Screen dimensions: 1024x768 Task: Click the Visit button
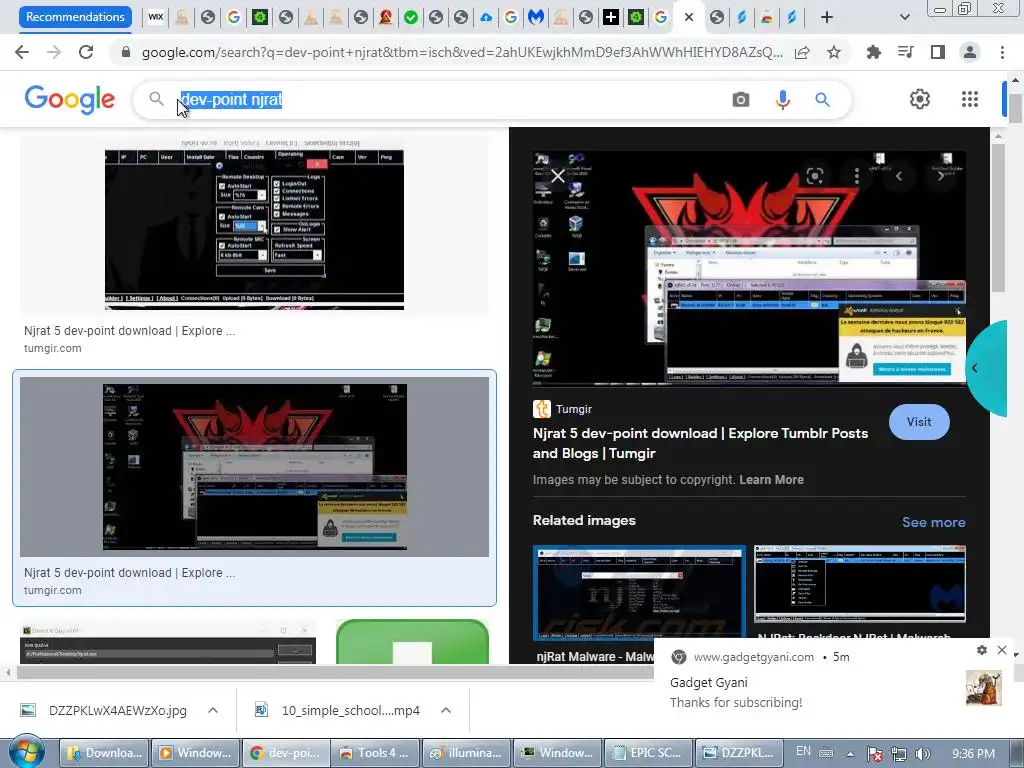pyautogui.click(x=919, y=422)
